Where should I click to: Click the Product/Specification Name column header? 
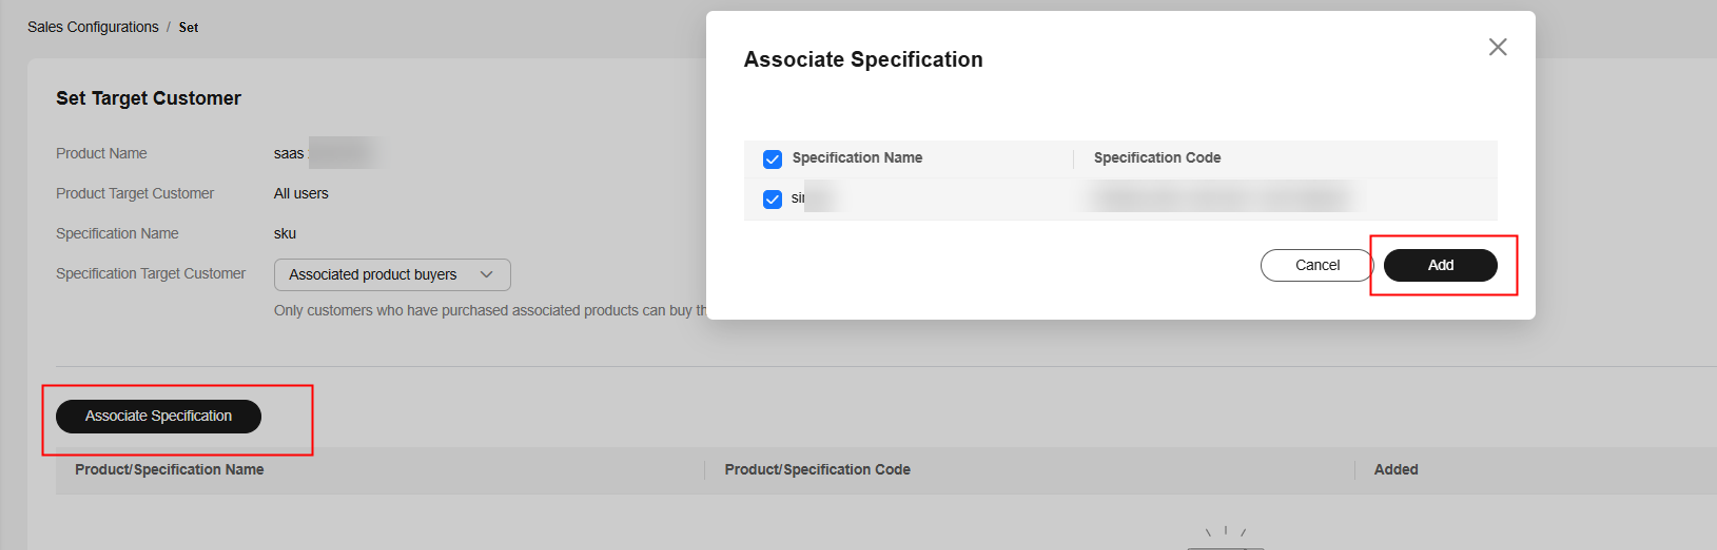click(x=169, y=470)
